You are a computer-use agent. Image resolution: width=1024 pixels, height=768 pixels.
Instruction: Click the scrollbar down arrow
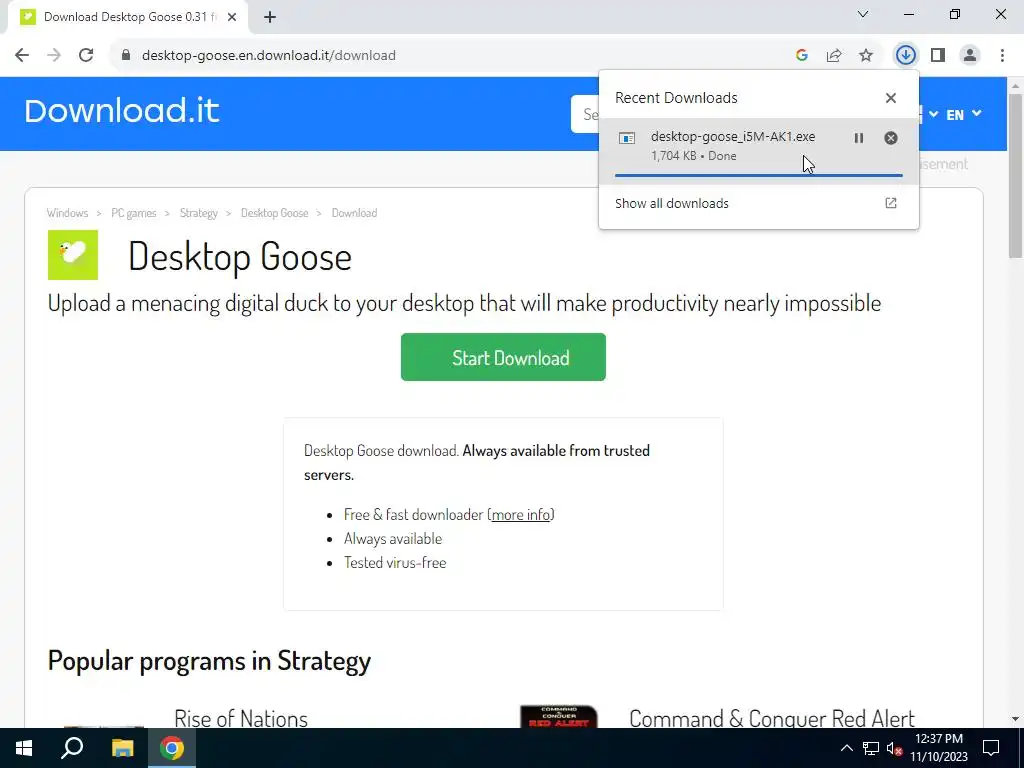(x=1015, y=719)
